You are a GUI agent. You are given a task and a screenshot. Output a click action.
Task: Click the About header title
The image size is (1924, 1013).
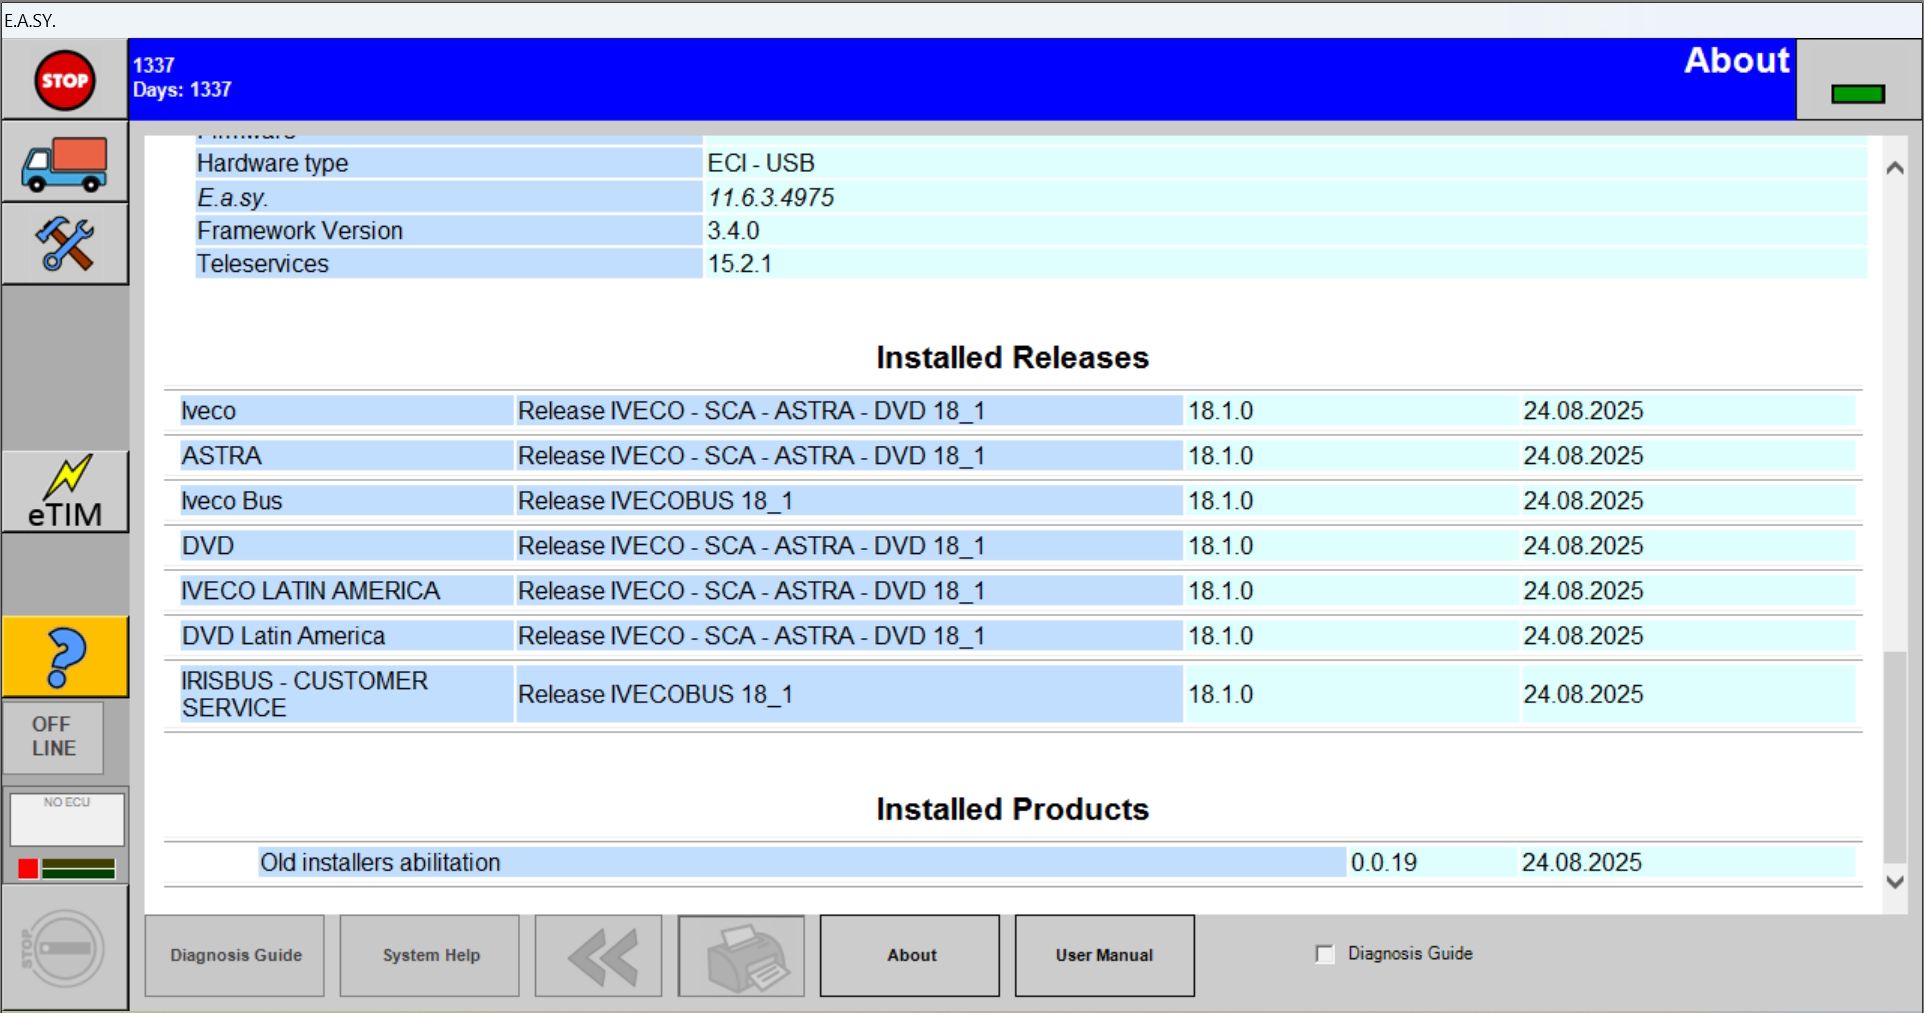coord(1736,61)
